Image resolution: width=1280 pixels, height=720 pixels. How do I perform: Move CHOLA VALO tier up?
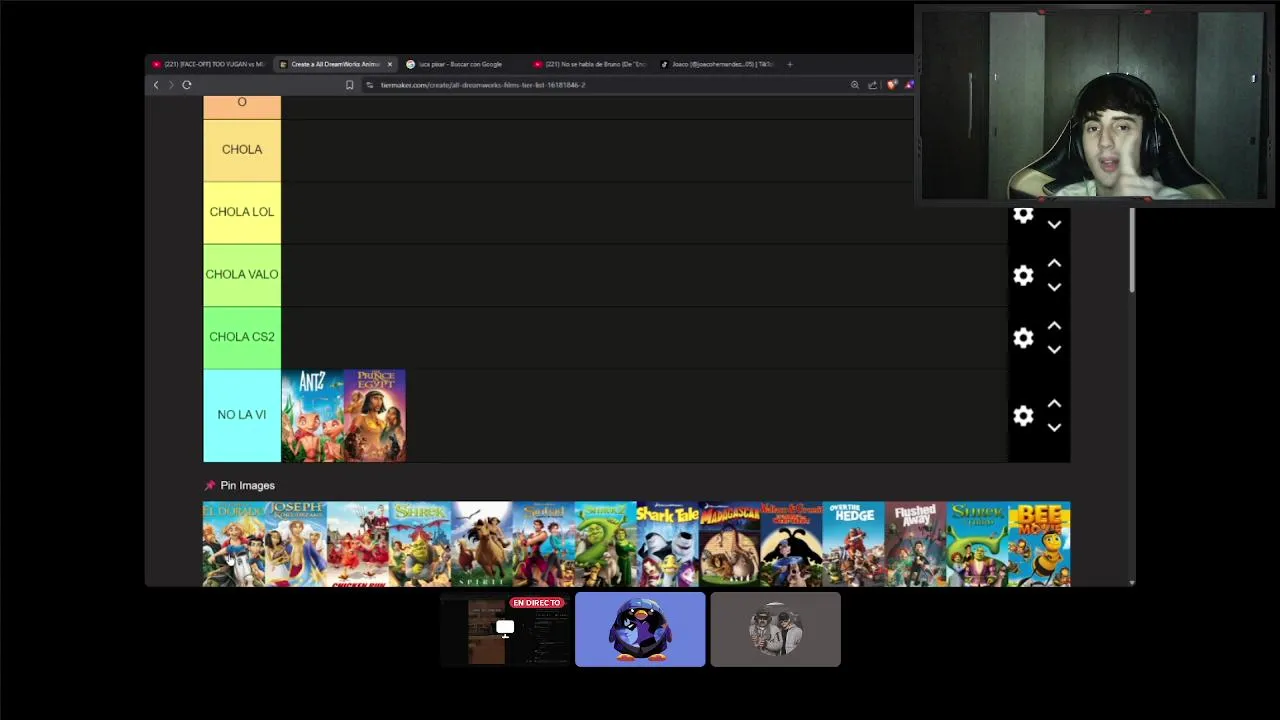(x=1054, y=263)
